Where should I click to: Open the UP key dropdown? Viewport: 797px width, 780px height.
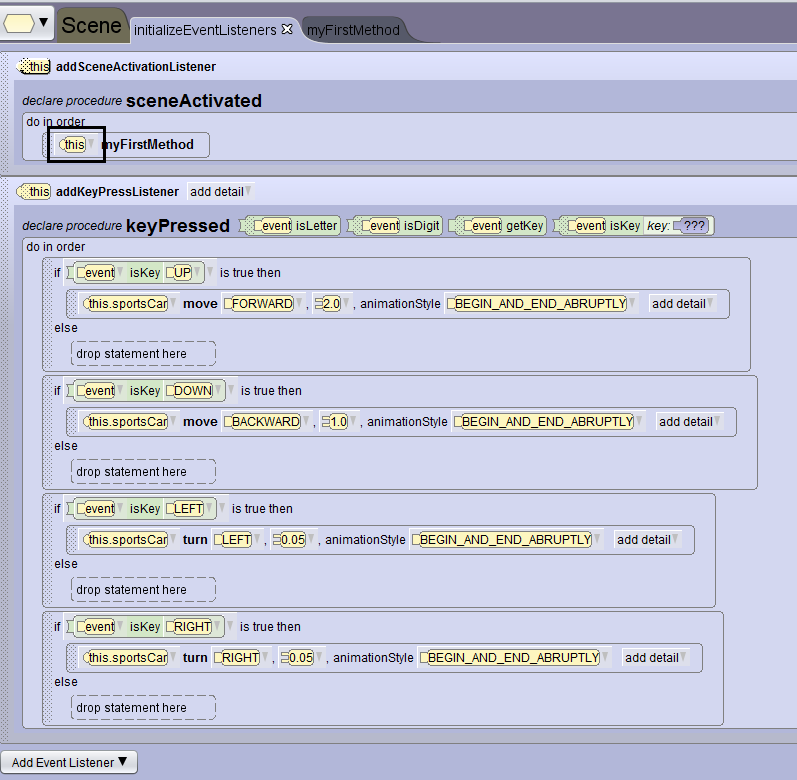pyautogui.click(x=183, y=273)
